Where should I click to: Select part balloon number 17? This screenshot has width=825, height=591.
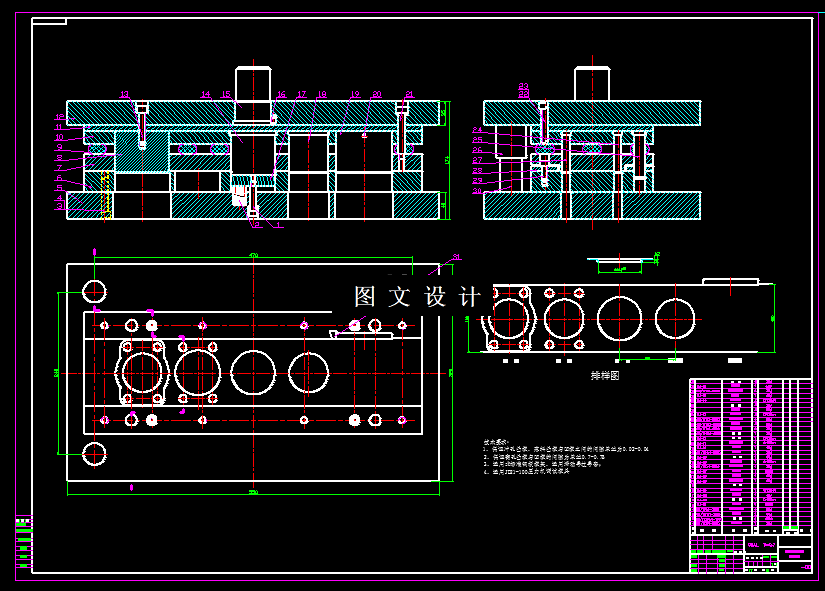pos(301,95)
